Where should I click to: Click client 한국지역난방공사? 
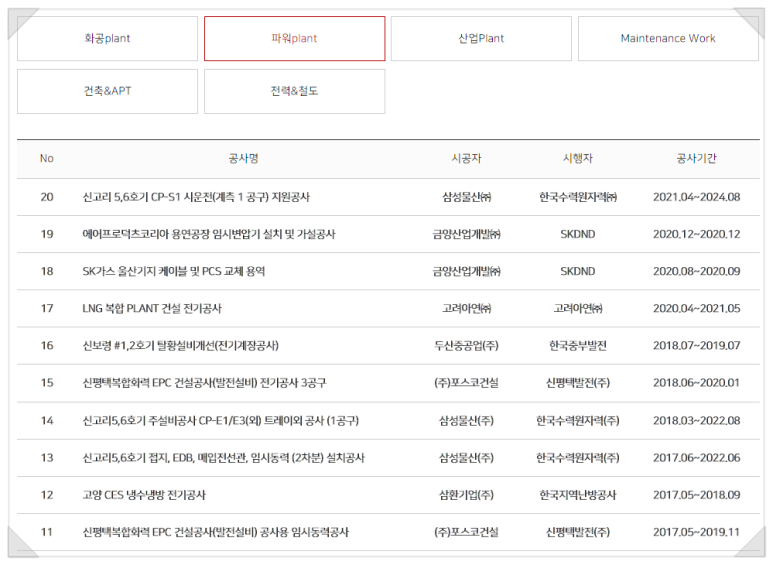coord(578,495)
